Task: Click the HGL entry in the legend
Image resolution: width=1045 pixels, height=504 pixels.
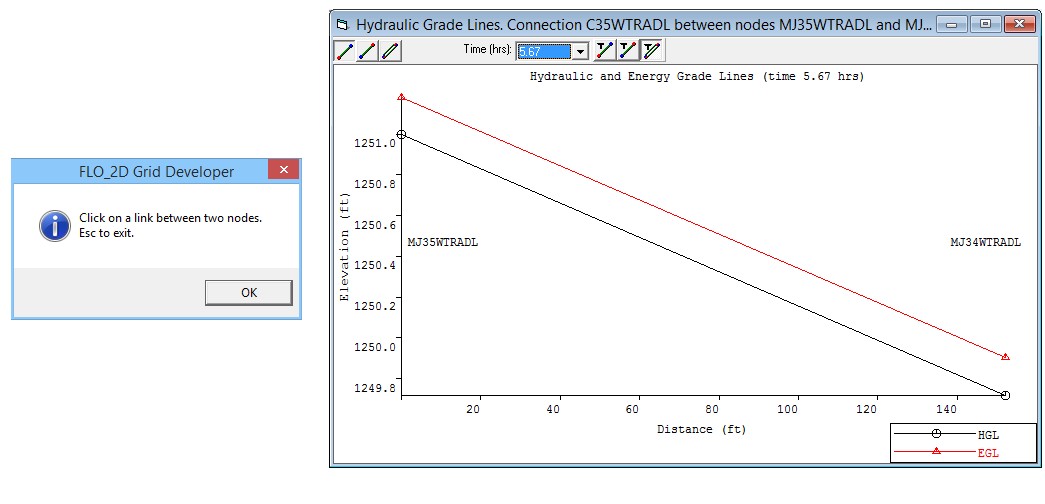Action: 988,435
